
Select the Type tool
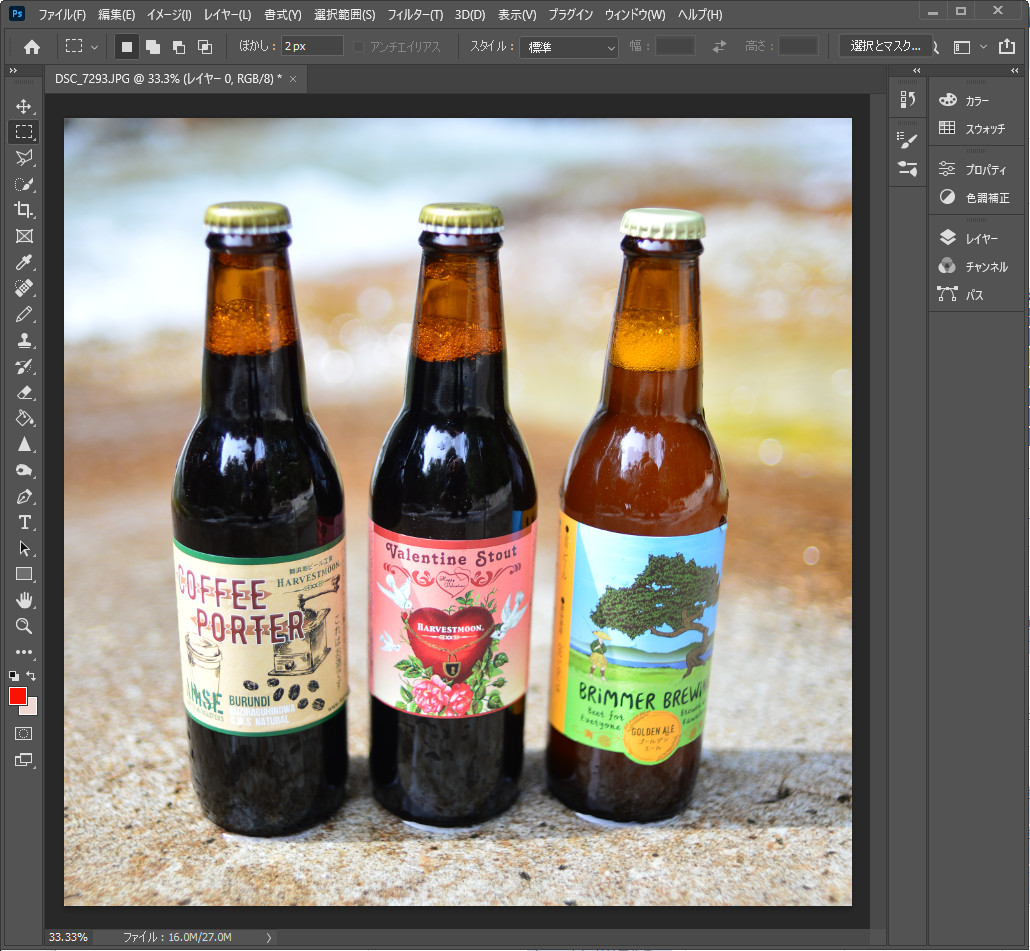pyautogui.click(x=24, y=523)
